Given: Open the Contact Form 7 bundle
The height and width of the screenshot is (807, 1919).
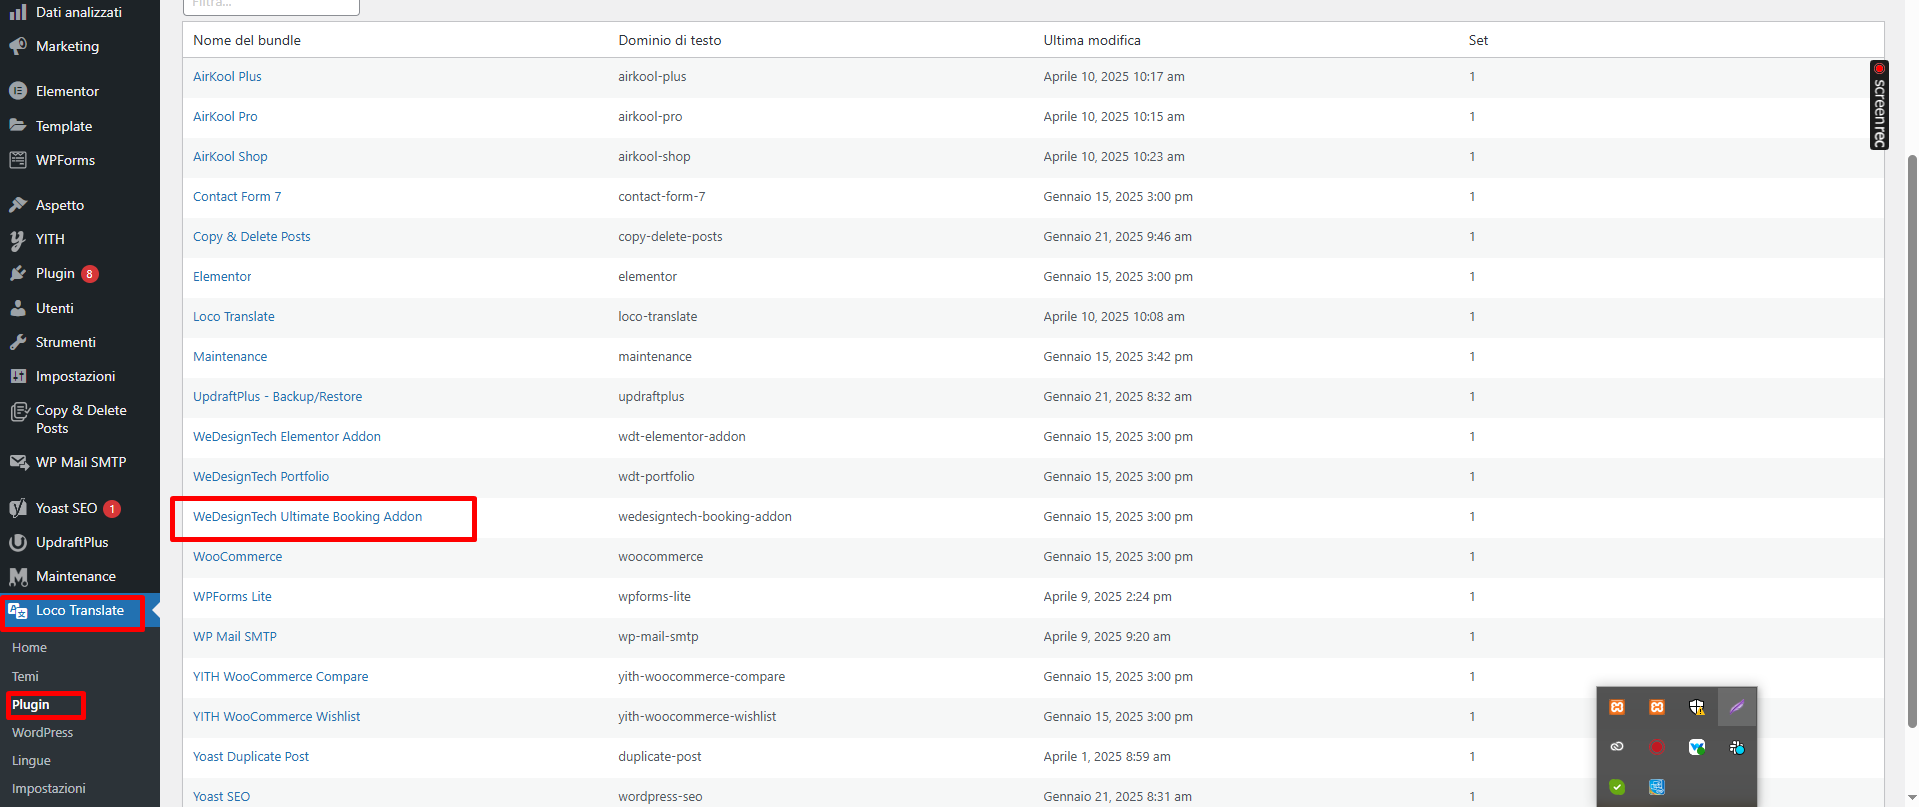Looking at the screenshot, I should click(x=237, y=197).
